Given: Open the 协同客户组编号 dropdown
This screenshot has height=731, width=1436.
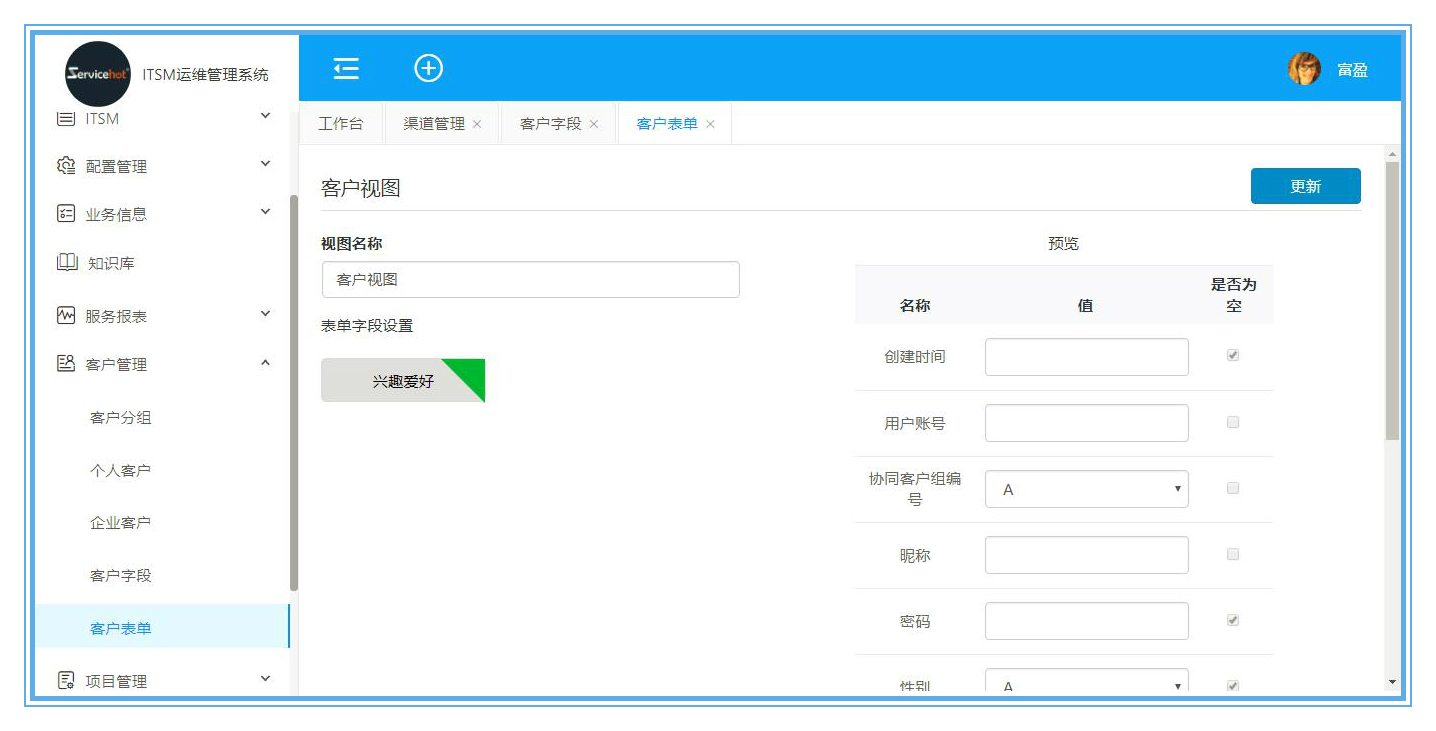Looking at the screenshot, I should coord(1086,489).
